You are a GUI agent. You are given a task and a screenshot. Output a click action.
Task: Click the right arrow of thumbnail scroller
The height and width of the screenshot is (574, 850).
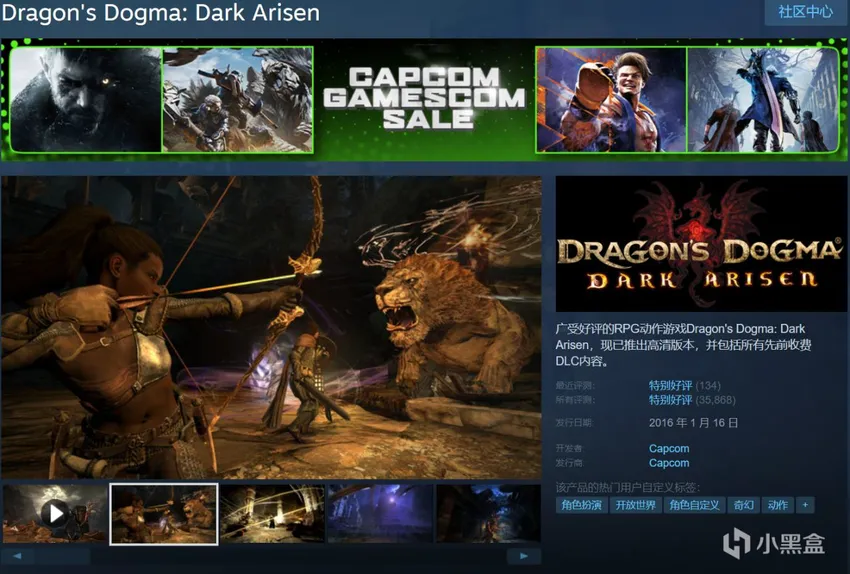(524, 556)
